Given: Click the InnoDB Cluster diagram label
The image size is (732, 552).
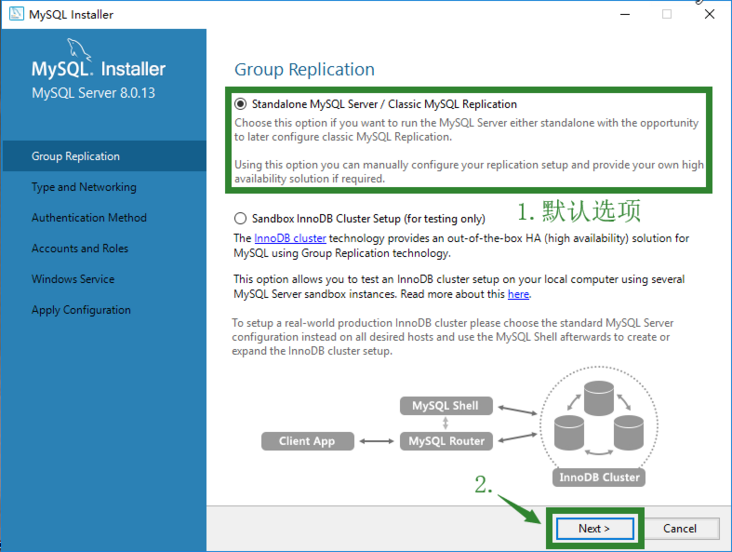Looking at the screenshot, I should click(x=599, y=477).
